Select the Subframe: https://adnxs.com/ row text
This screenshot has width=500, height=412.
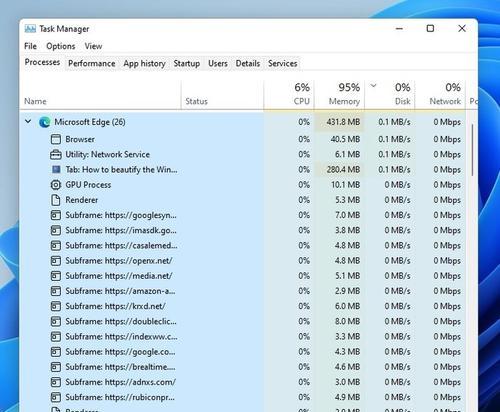[120, 382]
